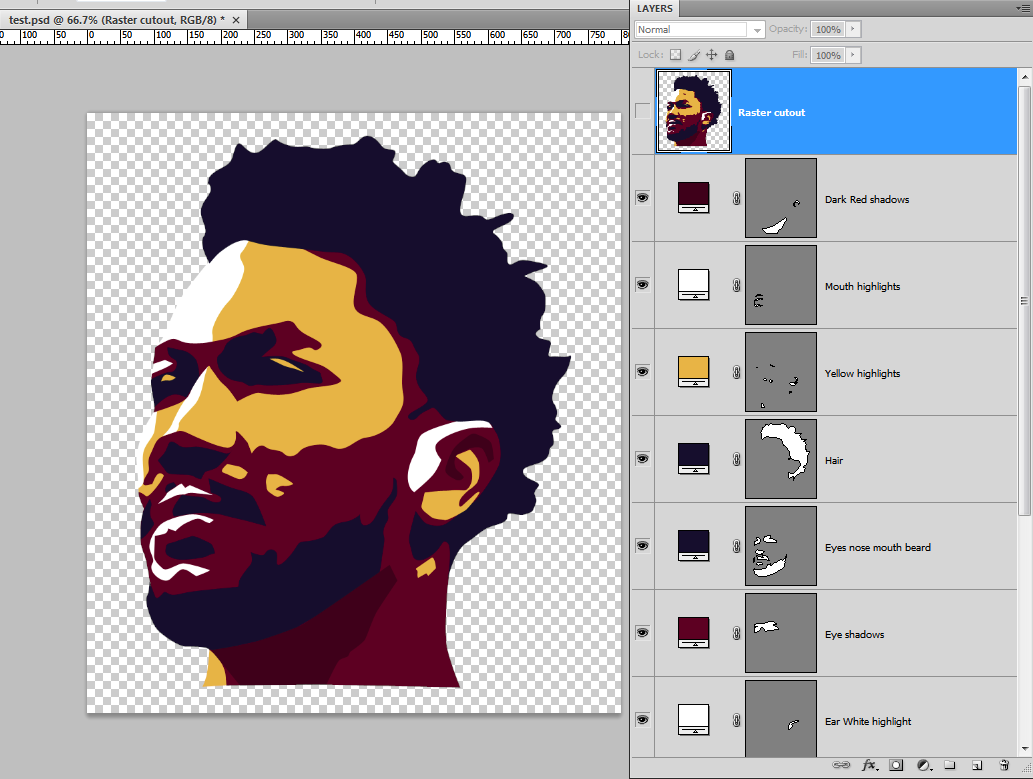
Task: Hide the Dark Red shadows layer
Action: 642,198
